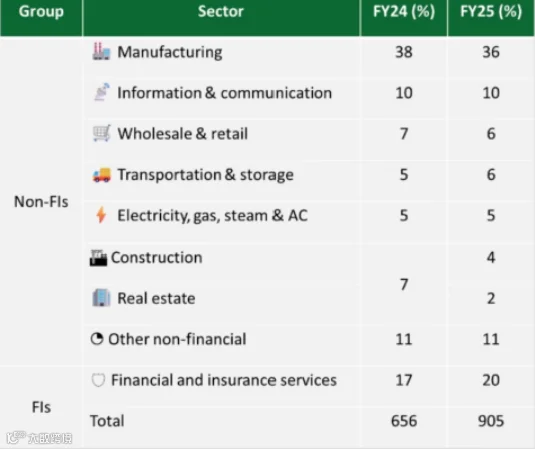Click the Real estate building icon
The width and height of the screenshot is (535, 450).
[x=101, y=298]
